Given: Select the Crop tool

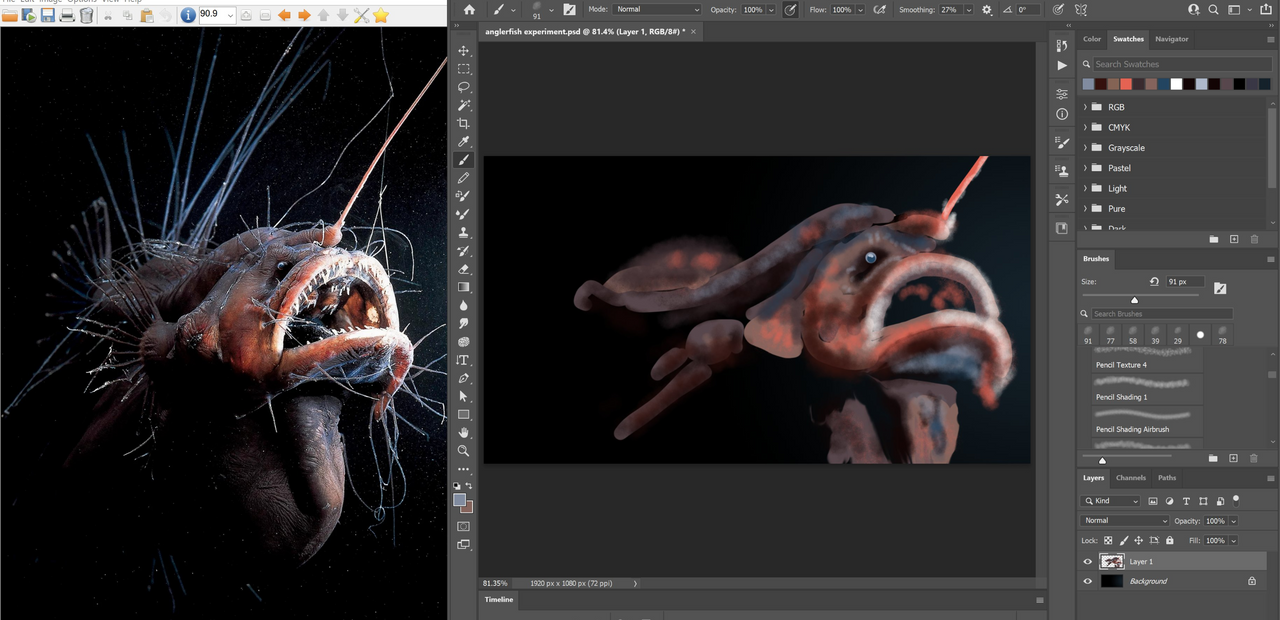Looking at the screenshot, I should 463,124.
